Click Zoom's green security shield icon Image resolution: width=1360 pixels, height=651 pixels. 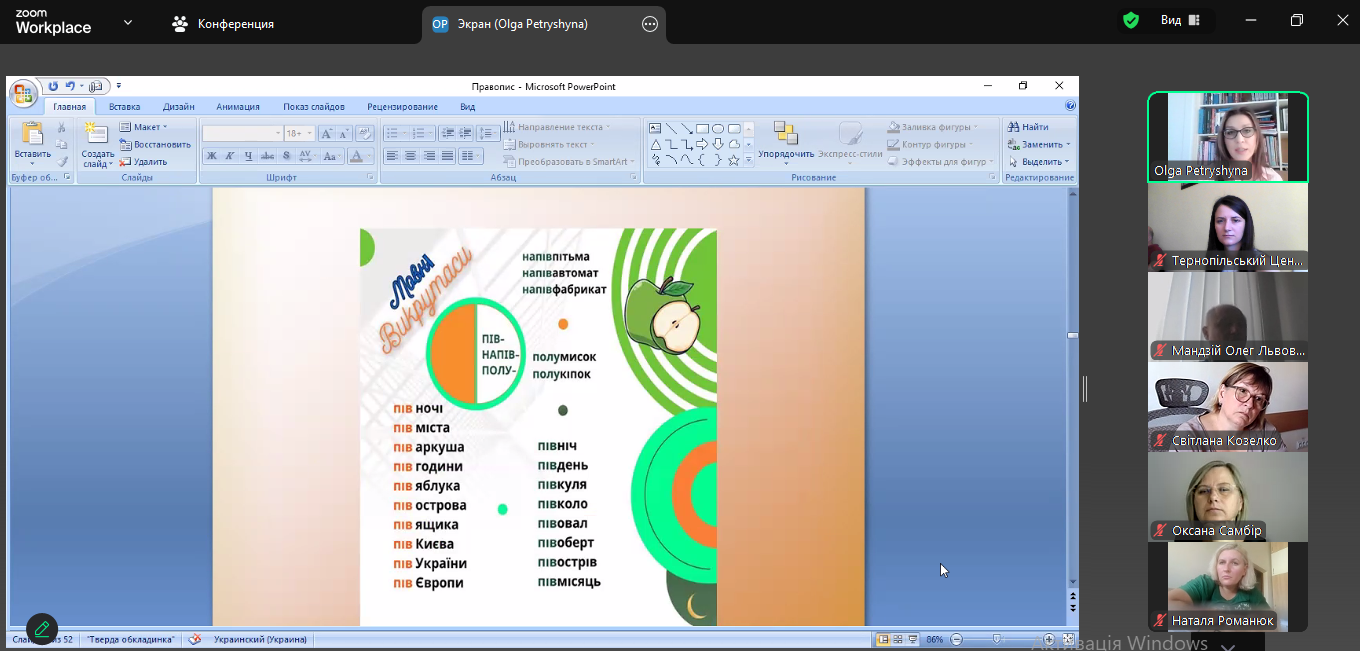[x=1131, y=21]
